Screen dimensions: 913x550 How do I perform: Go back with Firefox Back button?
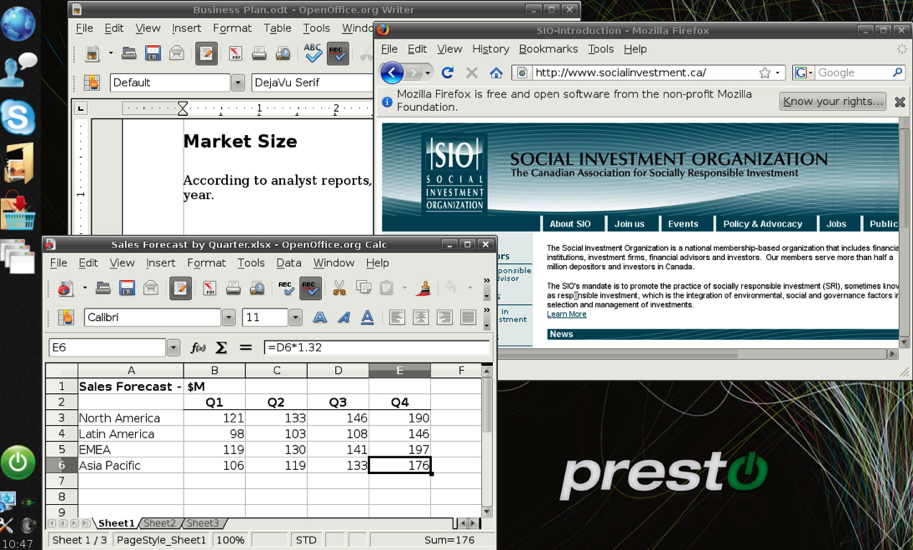(x=392, y=73)
